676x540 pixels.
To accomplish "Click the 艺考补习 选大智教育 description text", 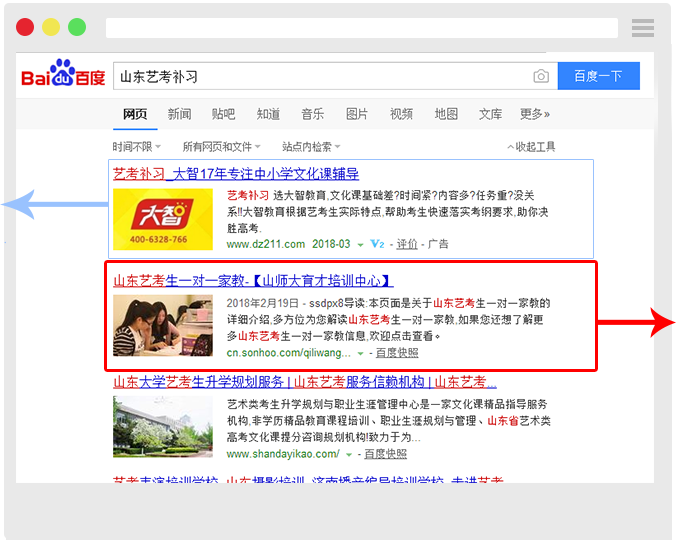I will tap(388, 212).
